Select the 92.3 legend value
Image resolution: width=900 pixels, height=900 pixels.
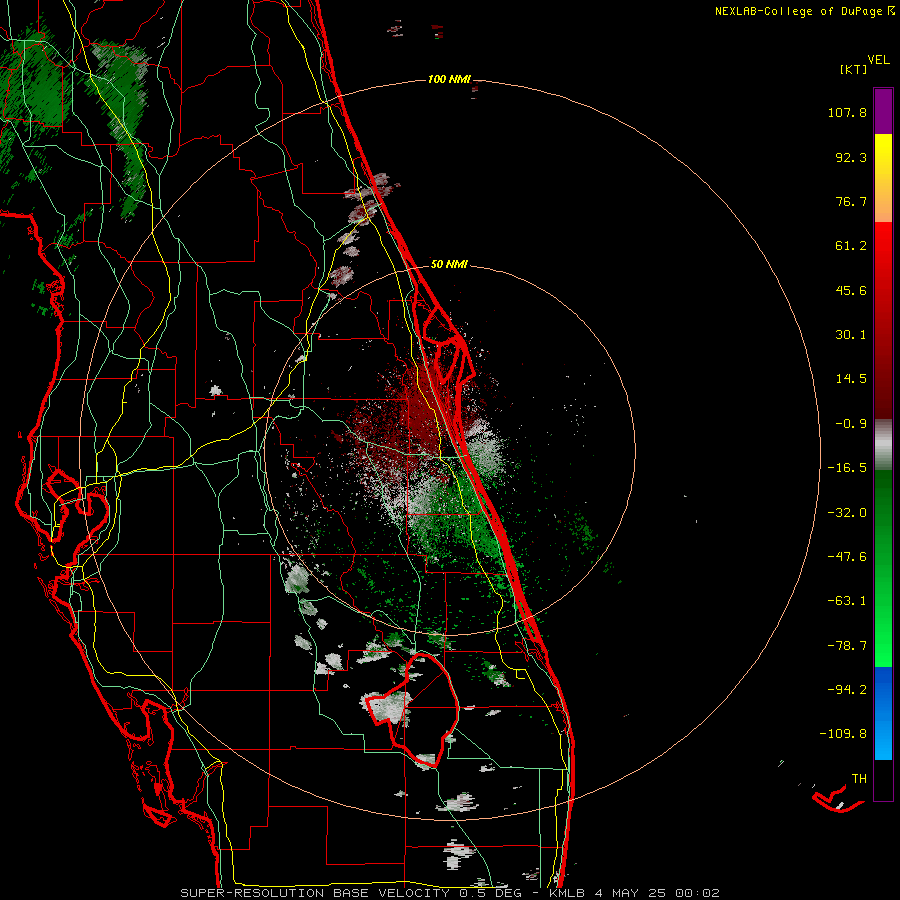point(851,157)
